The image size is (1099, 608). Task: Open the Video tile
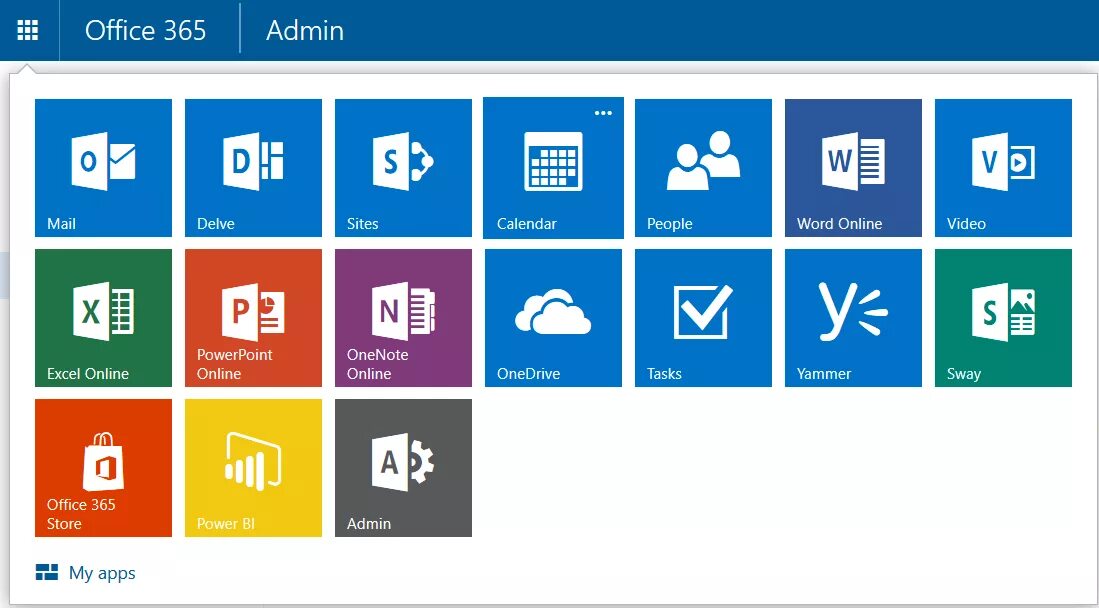pyautogui.click(x=1003, y=168)
